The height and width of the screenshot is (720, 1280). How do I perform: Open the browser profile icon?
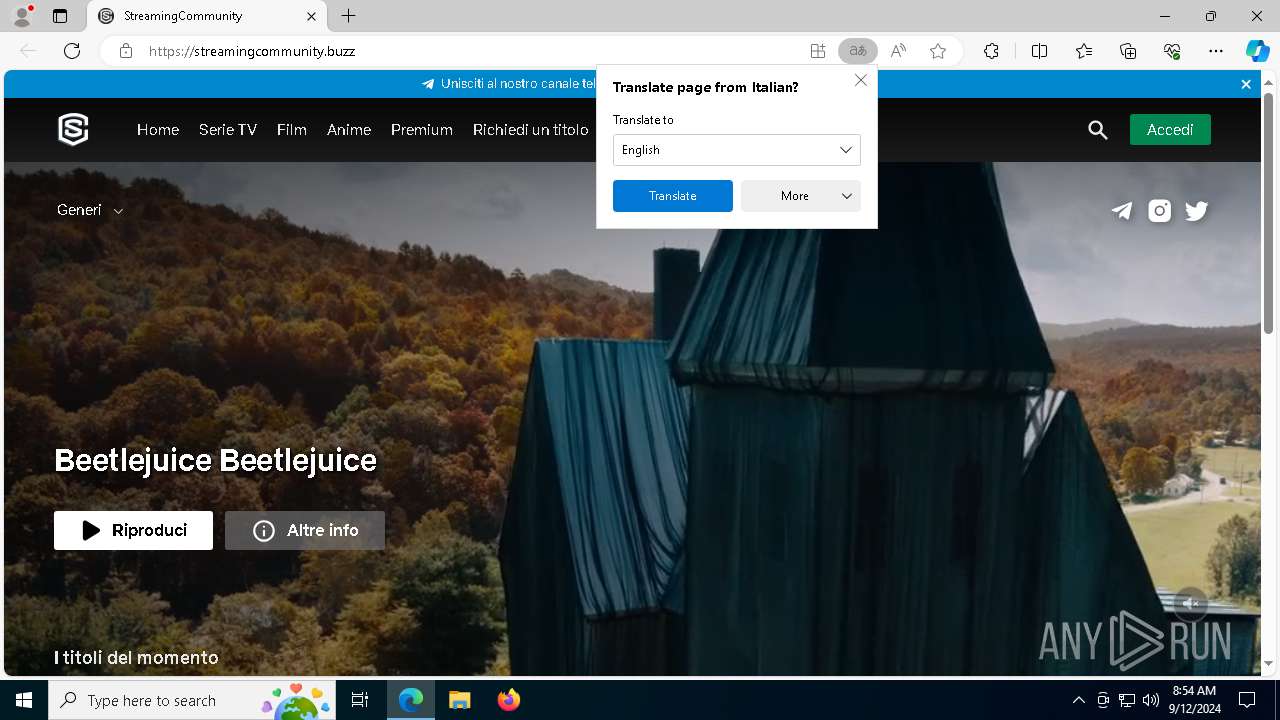21,16
